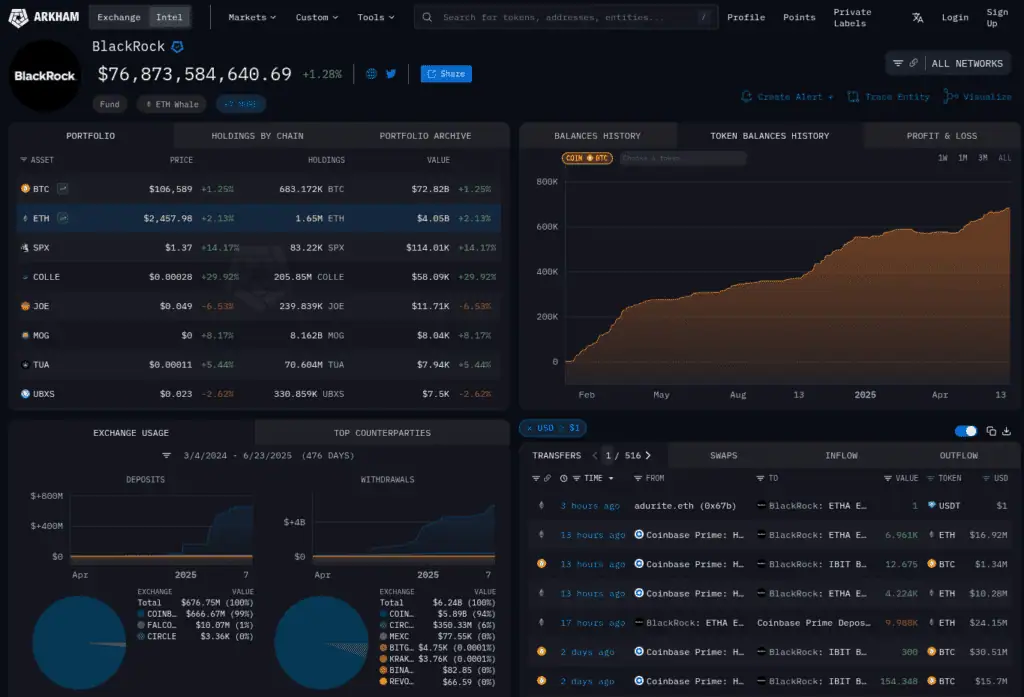This screenshot has width=1024, height=697.
Task: Click the network filter icon
Action: (898, 63)
